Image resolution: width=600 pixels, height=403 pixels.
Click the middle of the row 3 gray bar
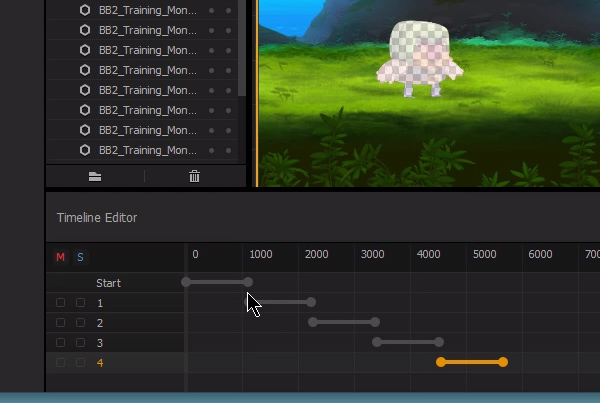(x=408, y=342)
